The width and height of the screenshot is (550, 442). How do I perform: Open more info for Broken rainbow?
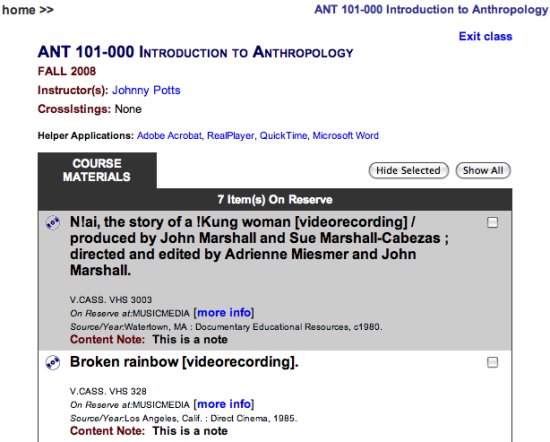click(x=224, y=404)
